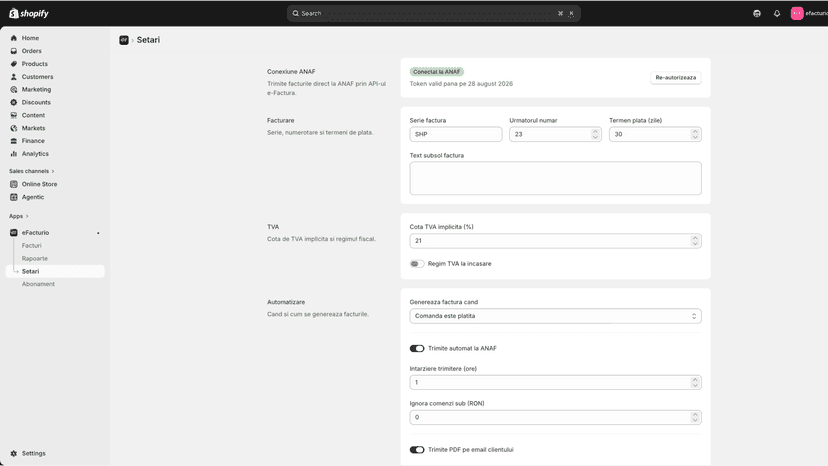Viewport: 828px width, 466px height.
Task: Click the Shopify logo
Action: pos(29,13)
